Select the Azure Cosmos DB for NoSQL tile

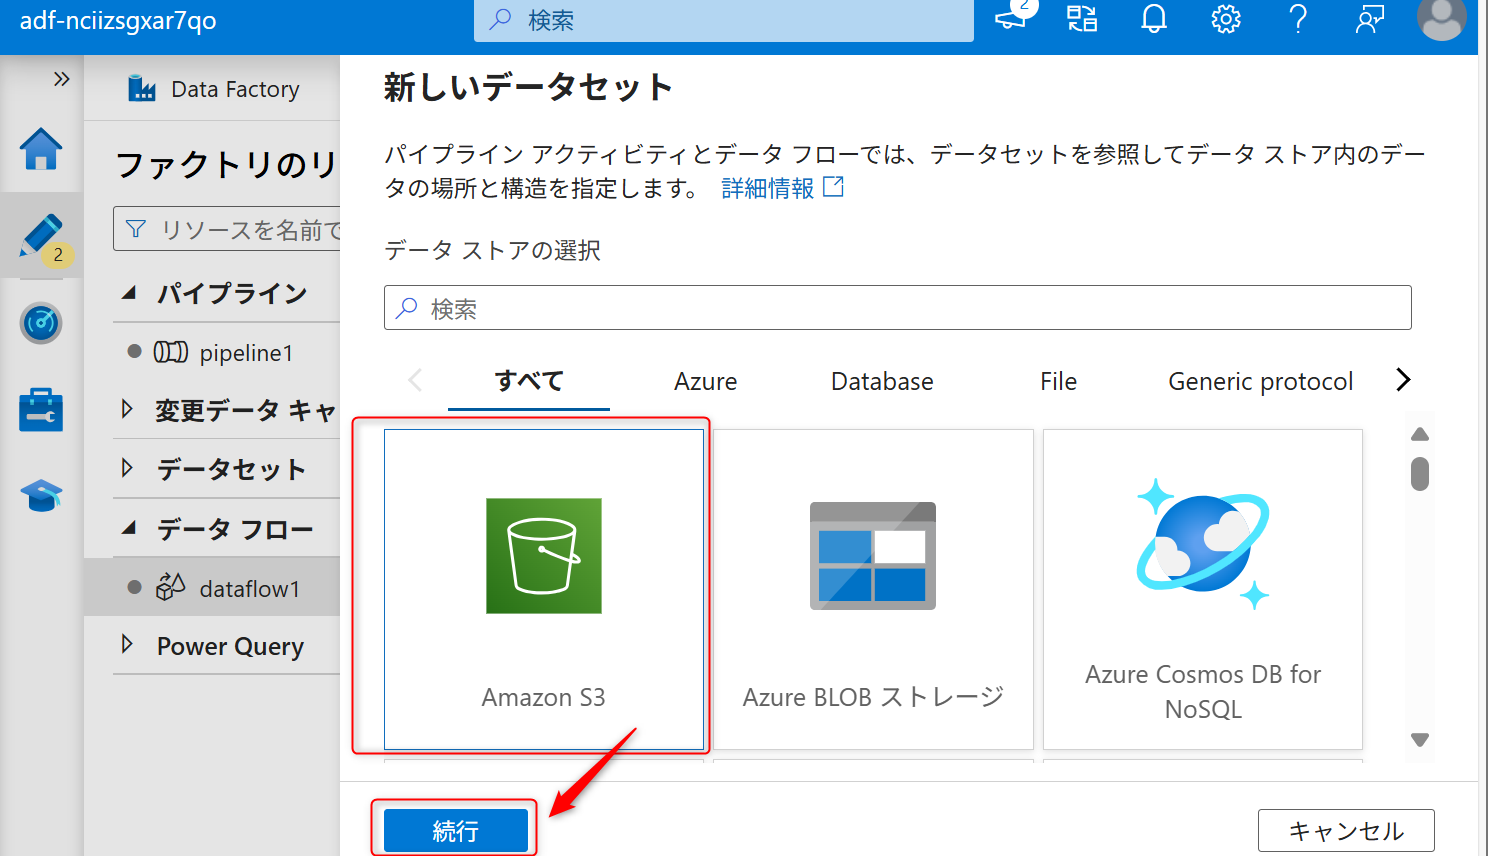[1202, 588]
